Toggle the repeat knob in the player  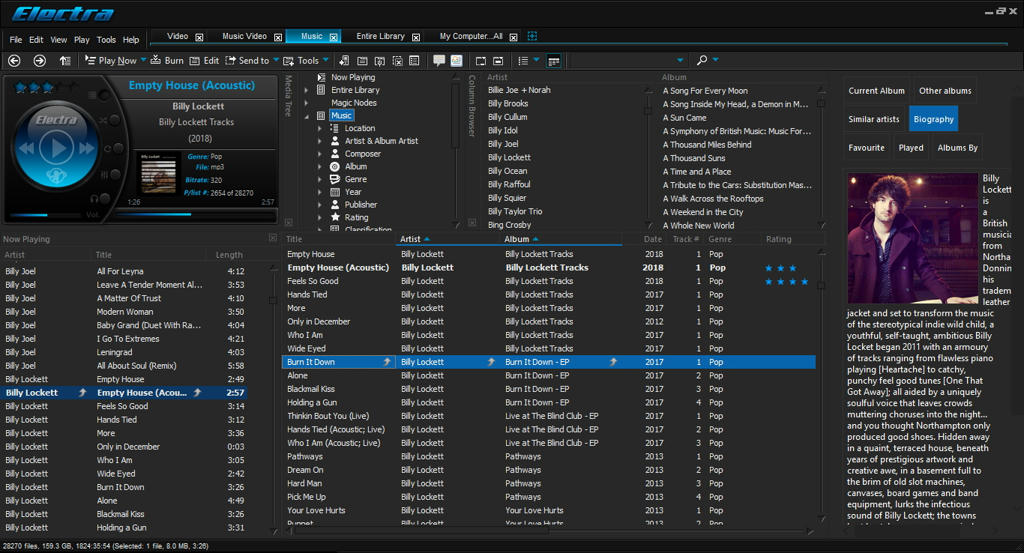coord(118,148)
